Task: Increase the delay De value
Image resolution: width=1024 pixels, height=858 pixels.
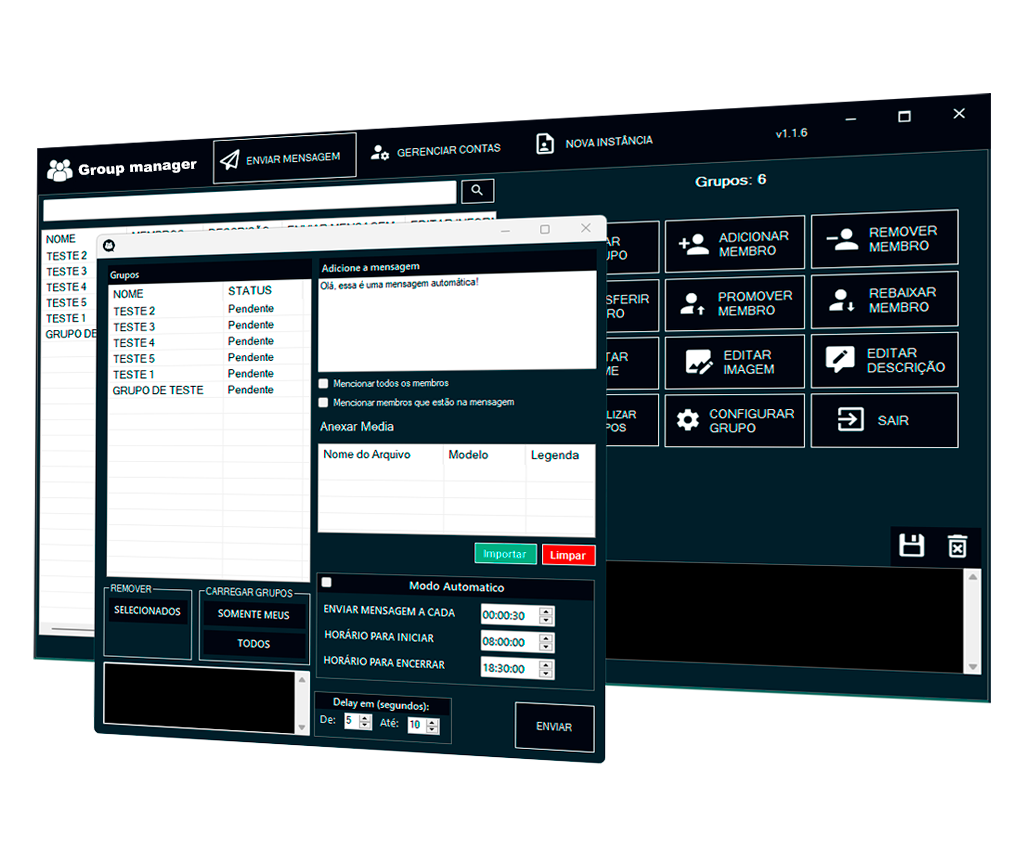Action: 366,718
